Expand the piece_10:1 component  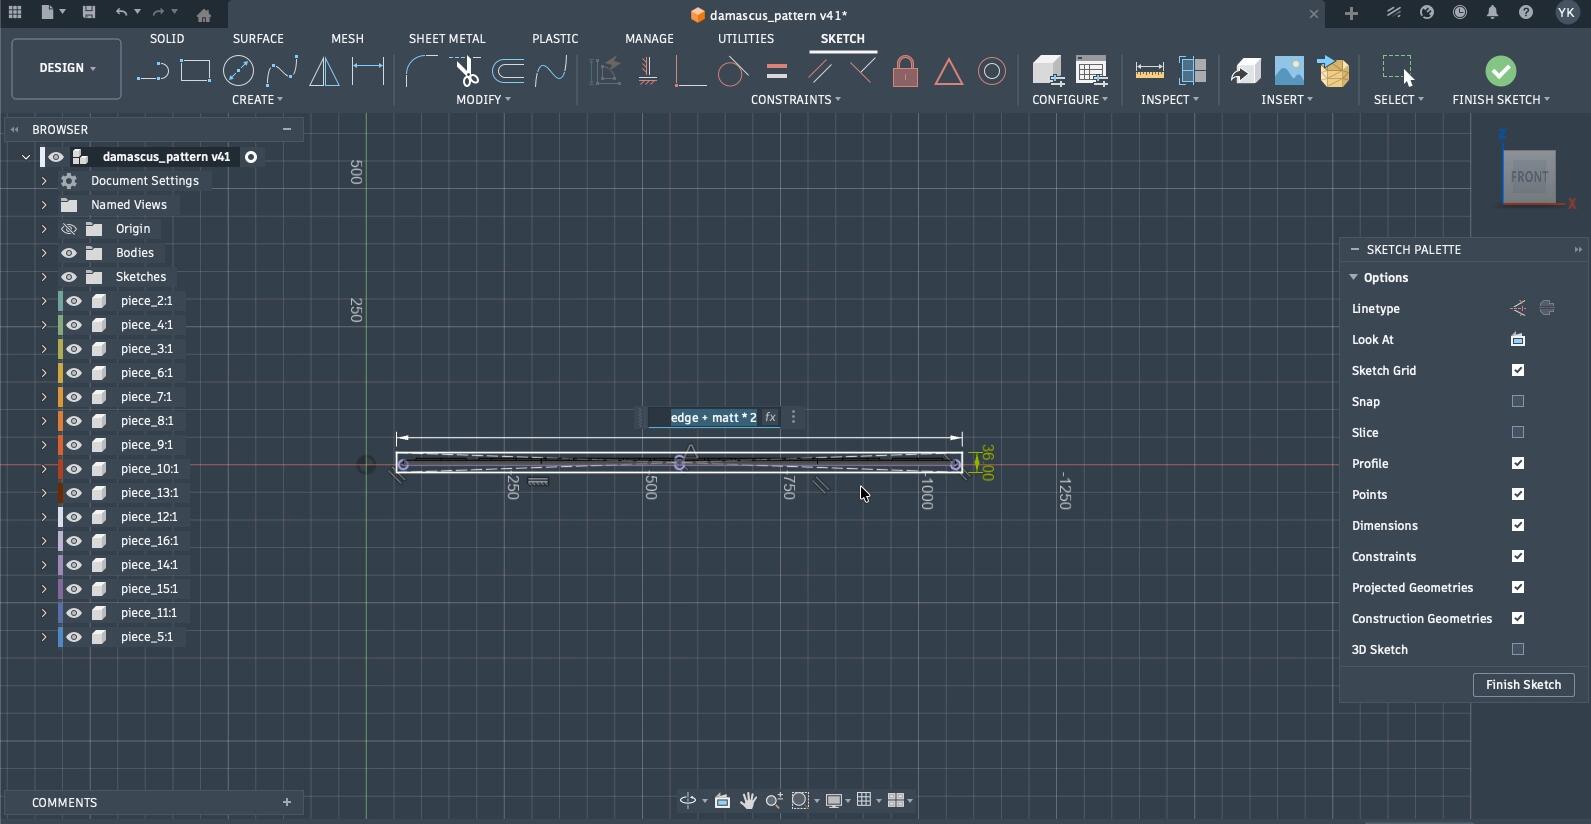point(44,469)
